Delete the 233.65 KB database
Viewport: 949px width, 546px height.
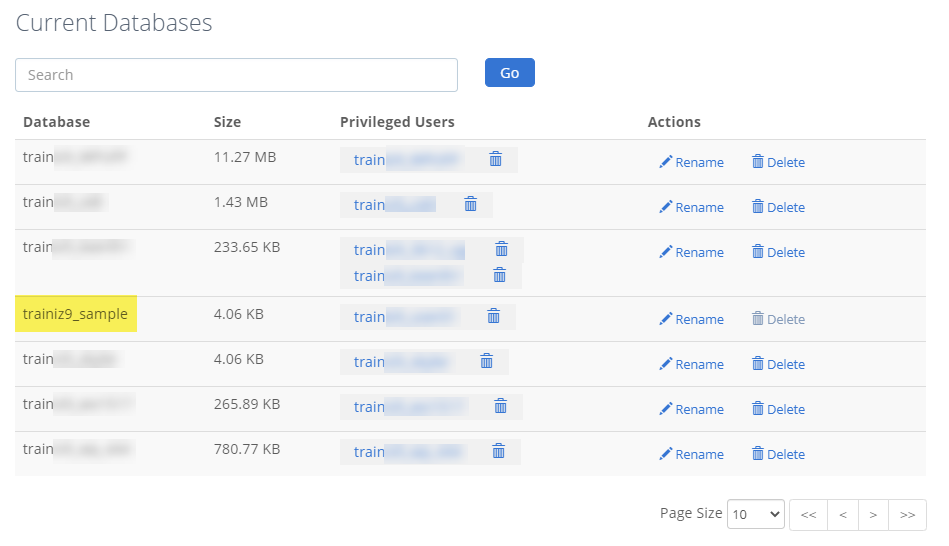coord(778,252)
